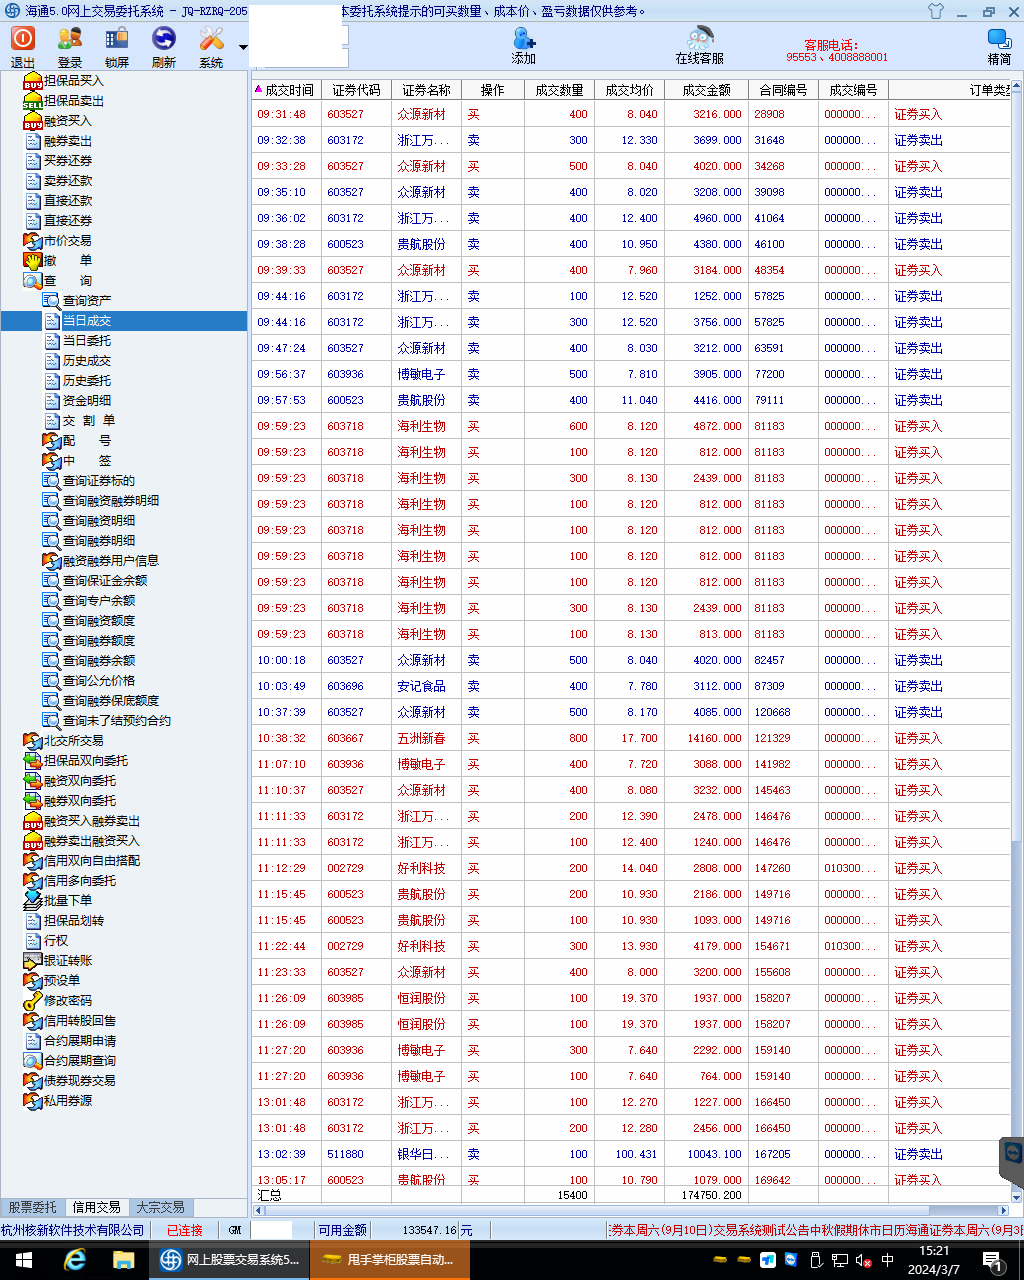Sort by 成交时间 column header
Viewport: 1024px width, 1280px height.
[x=287, y=90]
